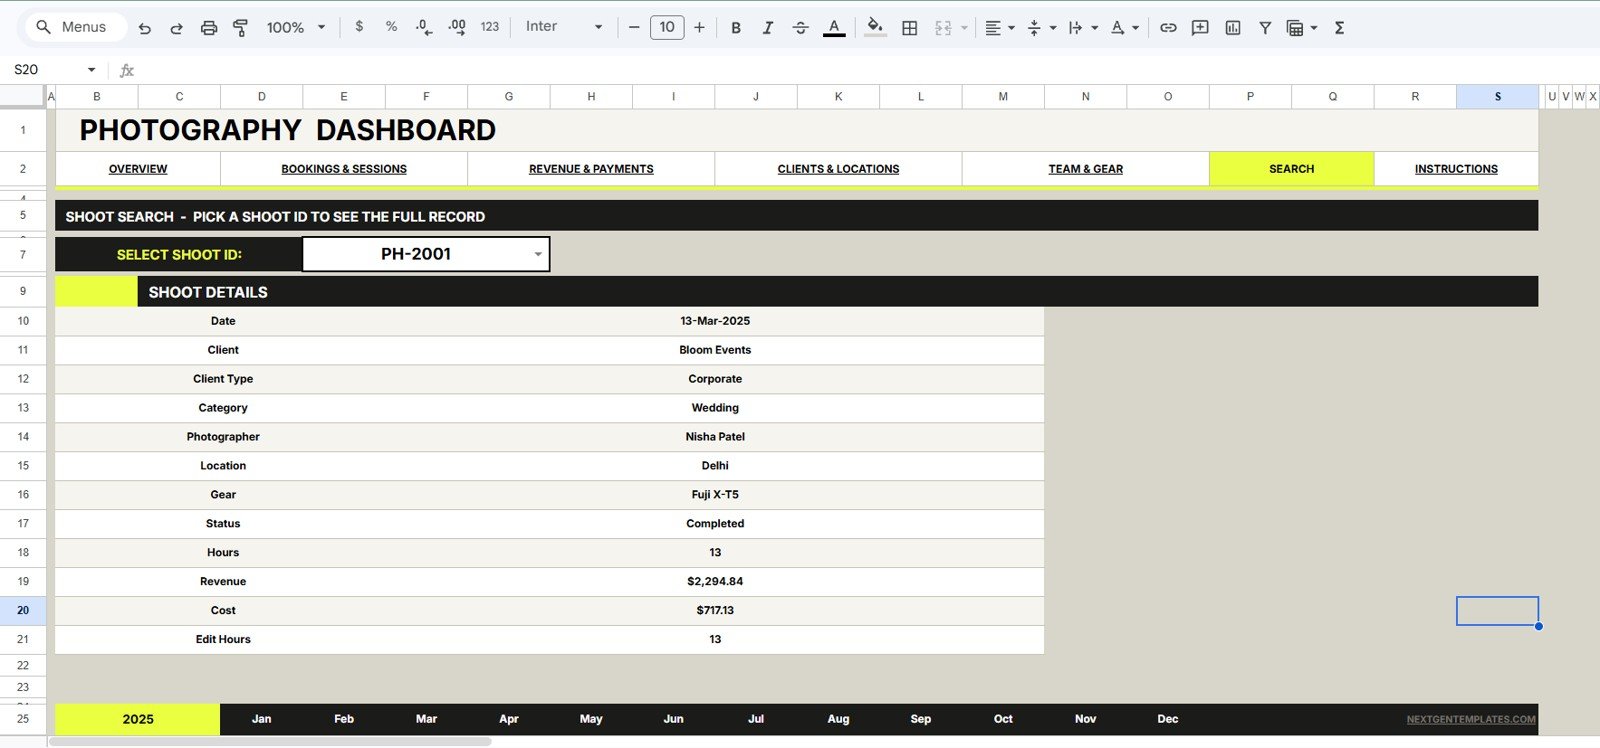Viewport: 1600px width, 748px height.
Task: Click the Bloom Events client cell
Action: [715, 350]
